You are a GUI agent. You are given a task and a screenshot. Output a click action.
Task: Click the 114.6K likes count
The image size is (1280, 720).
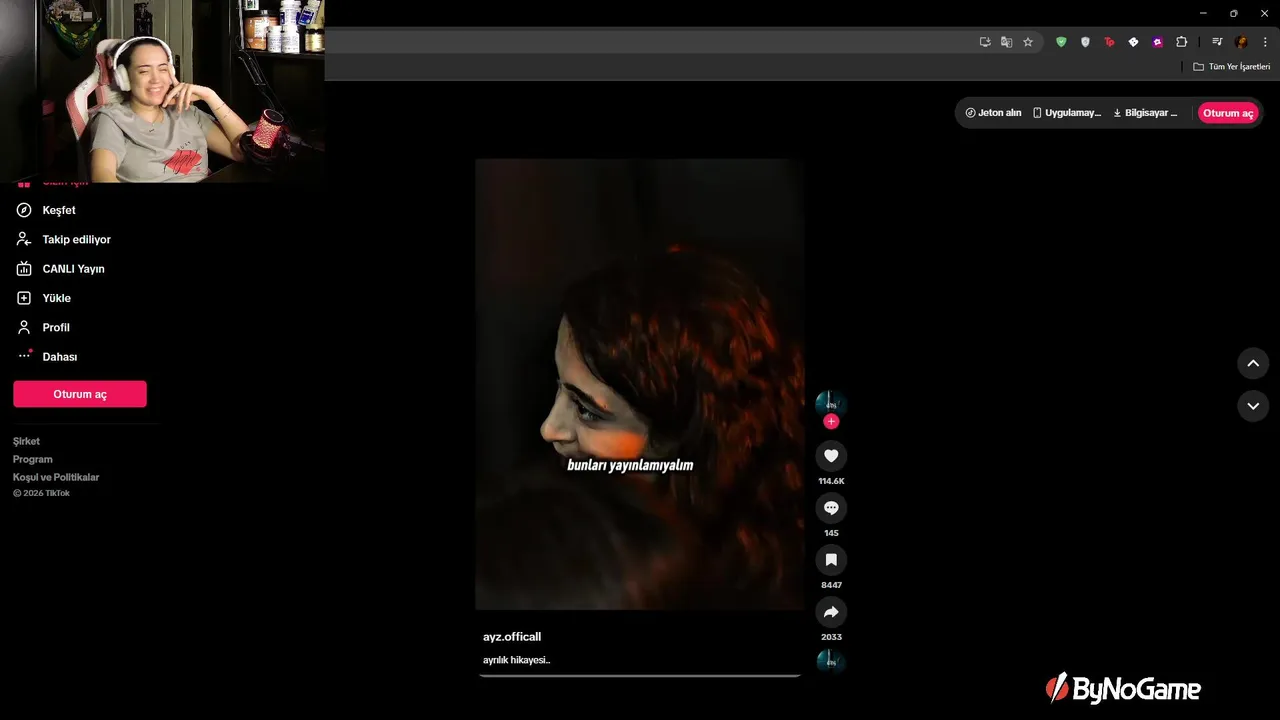coord(831,481)
